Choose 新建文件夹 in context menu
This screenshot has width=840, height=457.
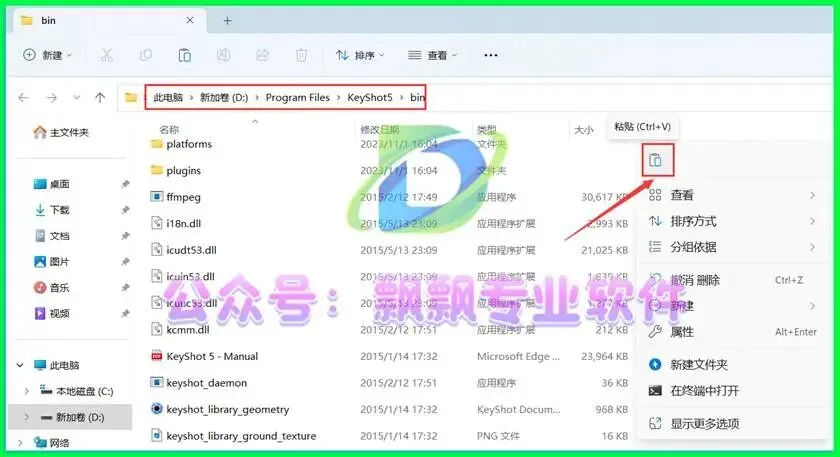732,365
